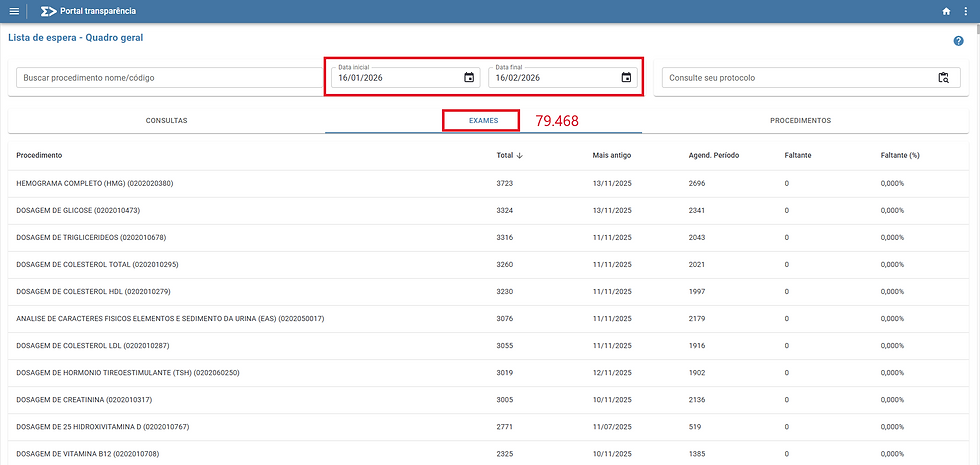Click the Data final date field
This screenshot has height=465, width=980.
[563, 78]
